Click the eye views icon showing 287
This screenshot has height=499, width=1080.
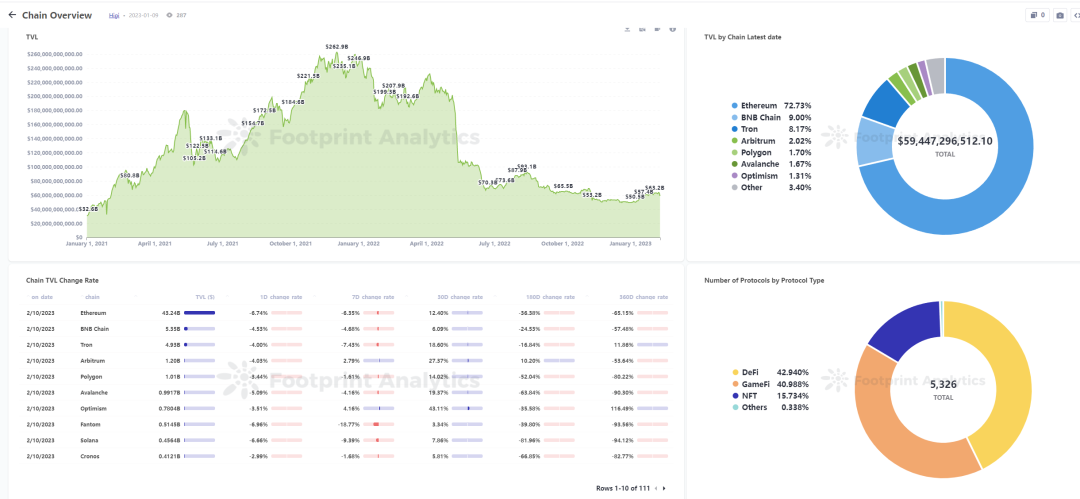pyautogui.click(x=169, y=15)
